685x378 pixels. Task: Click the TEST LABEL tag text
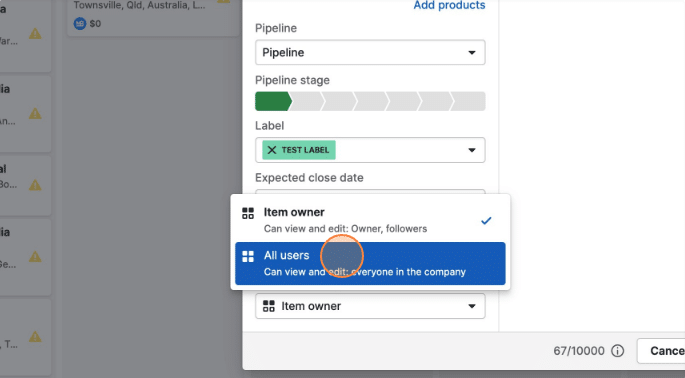pos(305,150)
